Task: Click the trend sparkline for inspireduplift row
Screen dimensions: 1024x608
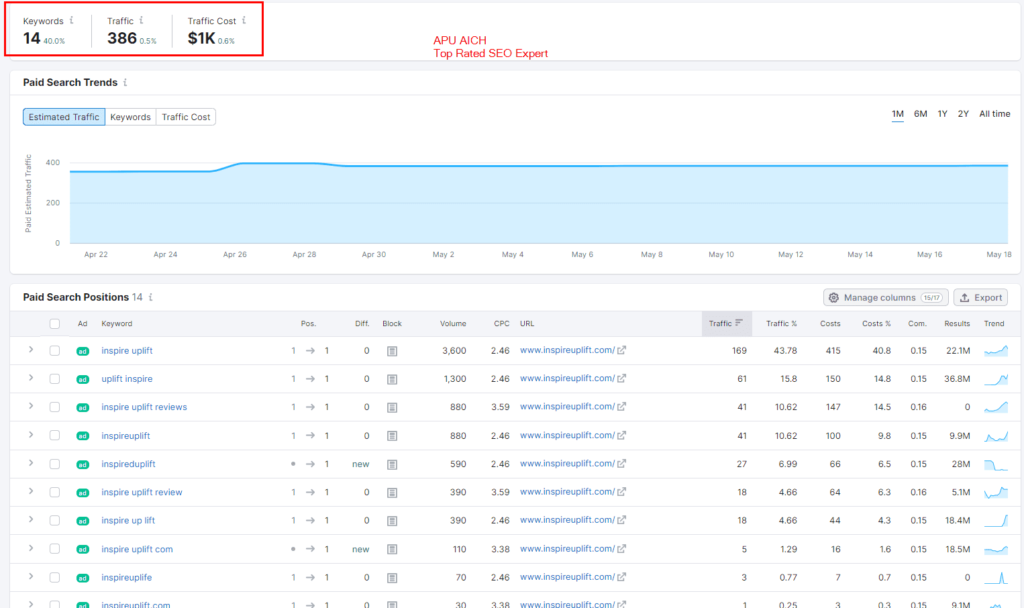Action: (x=995, y=464)
